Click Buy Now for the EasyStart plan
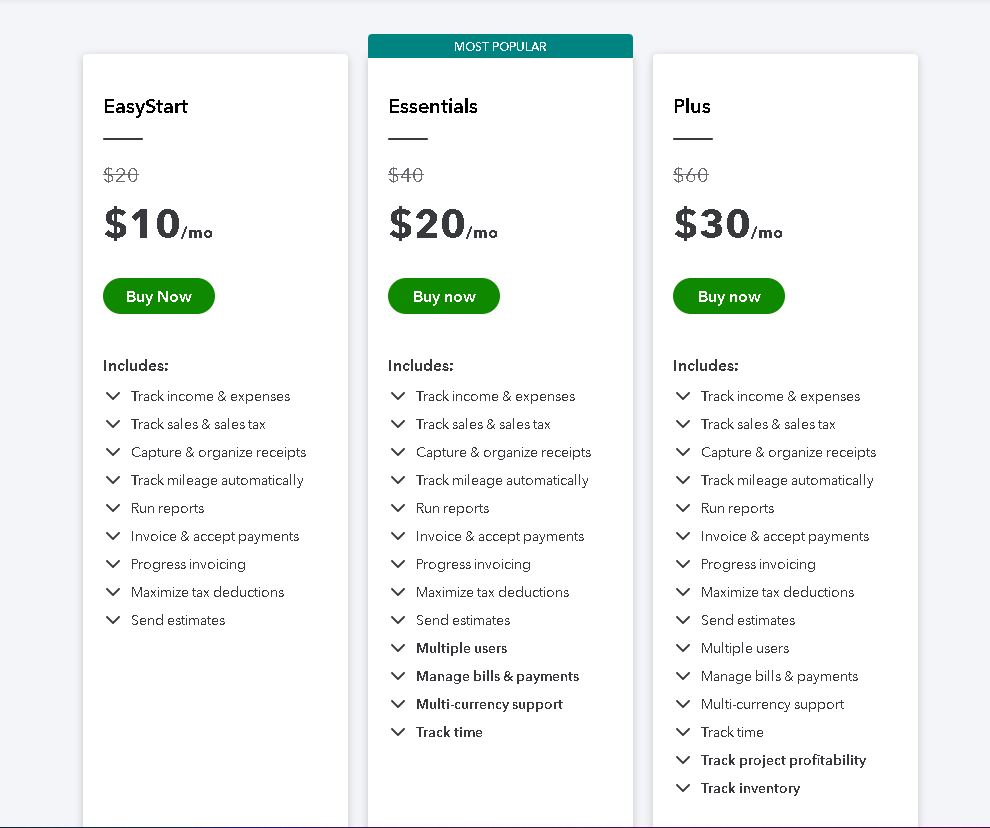 158,296
